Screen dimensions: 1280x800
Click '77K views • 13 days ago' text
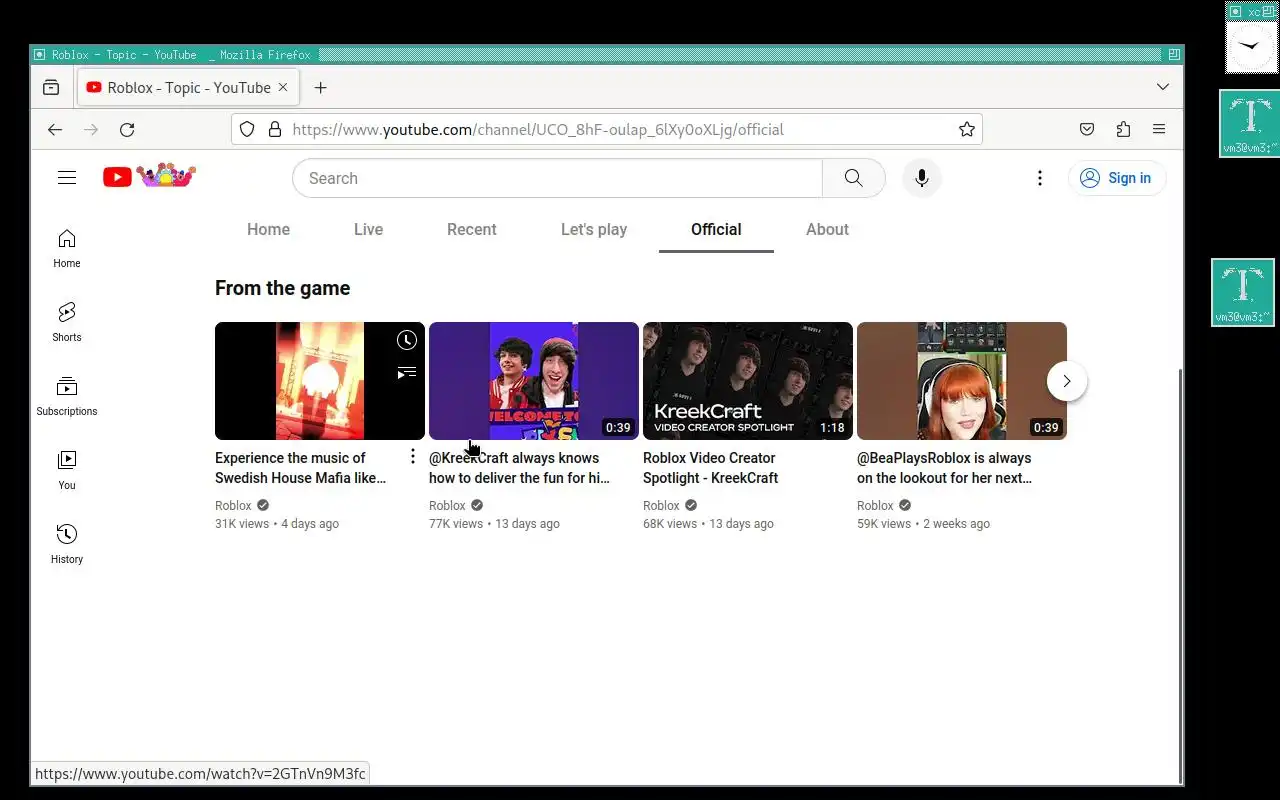[x=494, y=524]
